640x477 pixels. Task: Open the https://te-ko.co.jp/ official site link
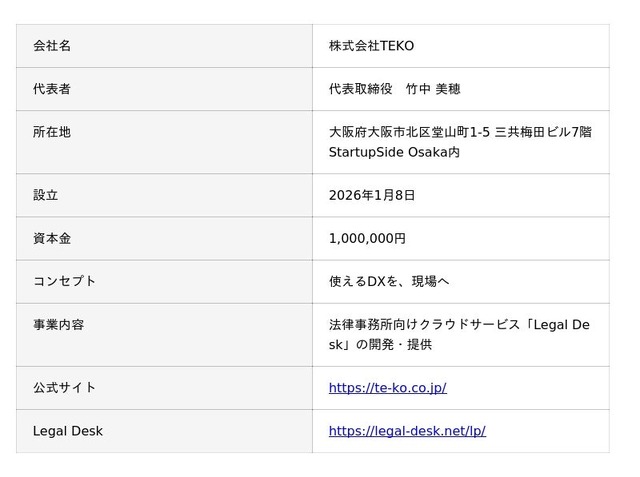[x=387, y=388]
